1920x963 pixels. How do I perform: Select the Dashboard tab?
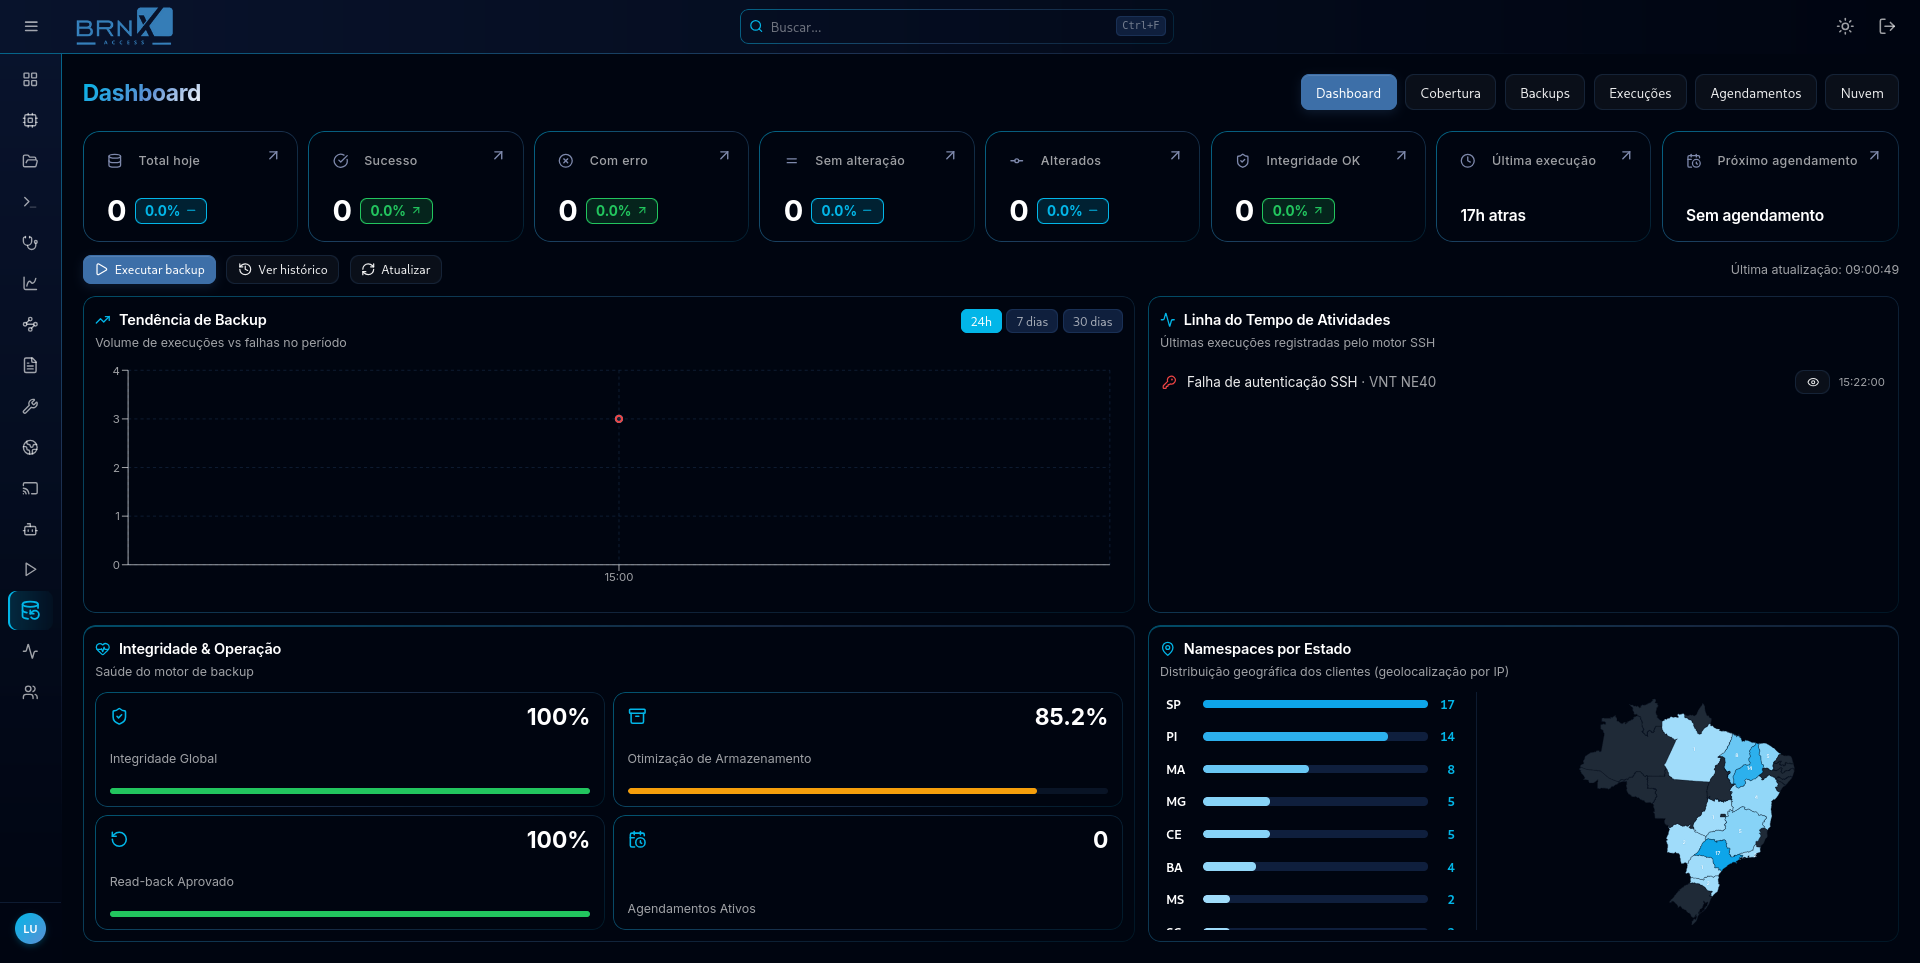1348,93
